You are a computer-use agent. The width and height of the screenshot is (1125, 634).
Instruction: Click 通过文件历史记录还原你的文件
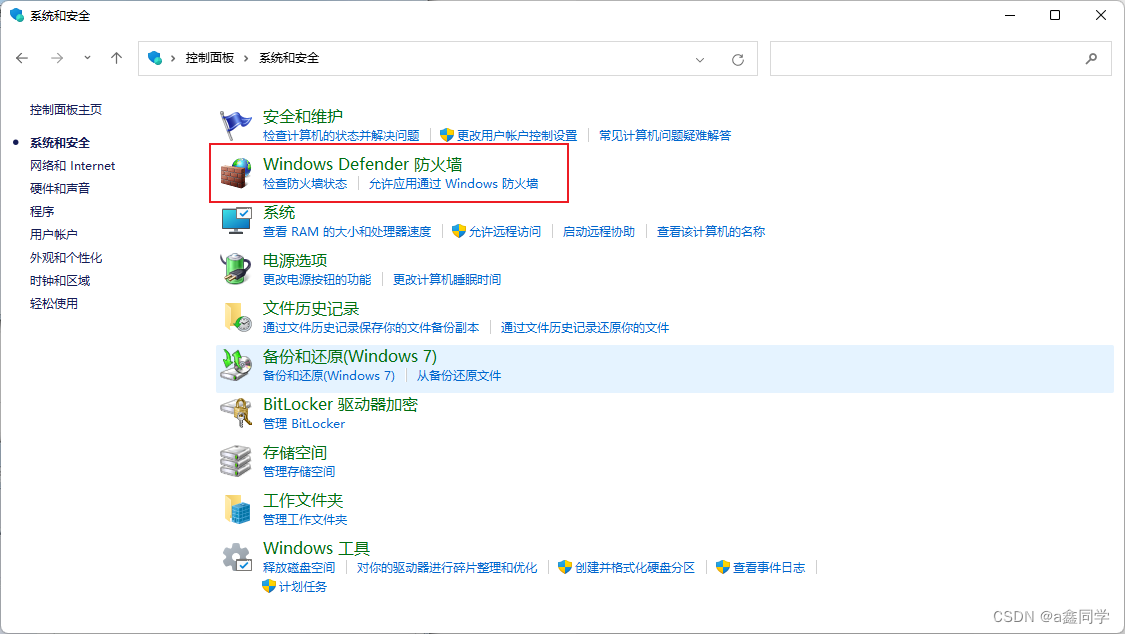tap(585, 328)
